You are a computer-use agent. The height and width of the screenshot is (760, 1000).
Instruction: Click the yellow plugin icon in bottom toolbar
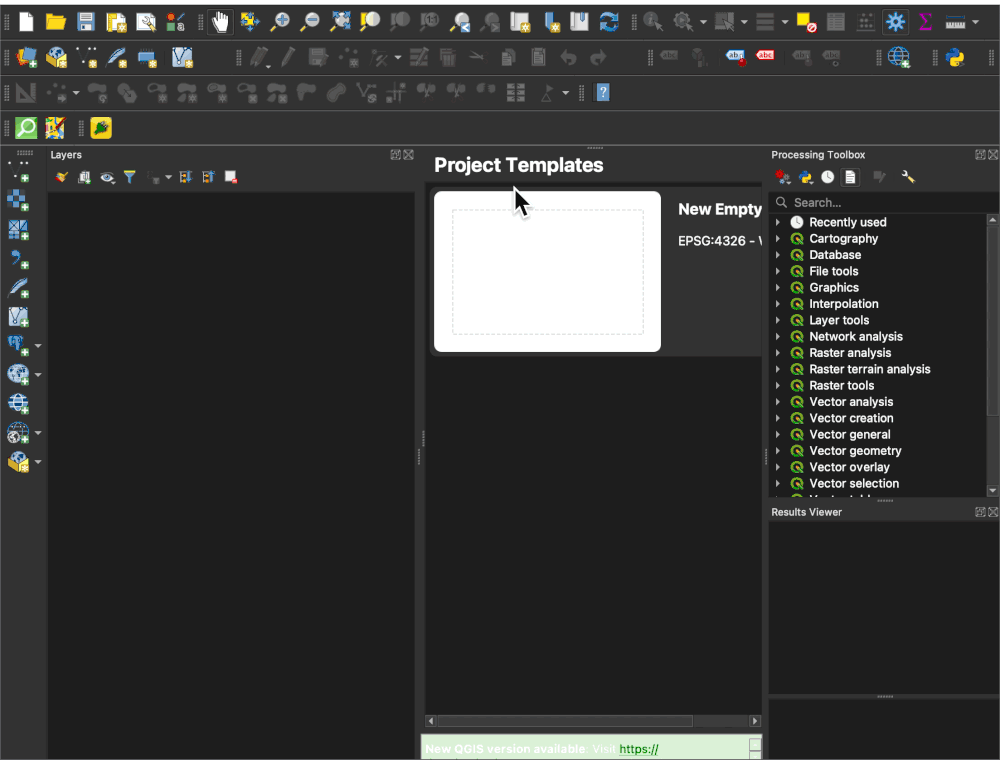(x=101, y=128)
